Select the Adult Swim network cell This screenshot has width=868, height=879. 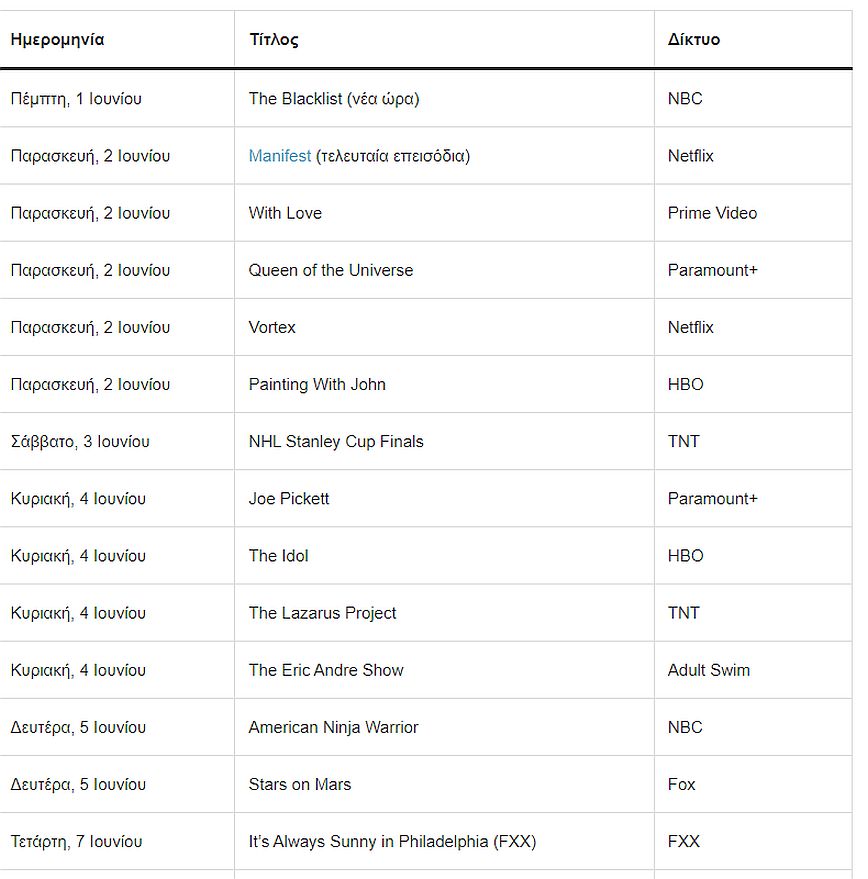(x=709, y=670)
